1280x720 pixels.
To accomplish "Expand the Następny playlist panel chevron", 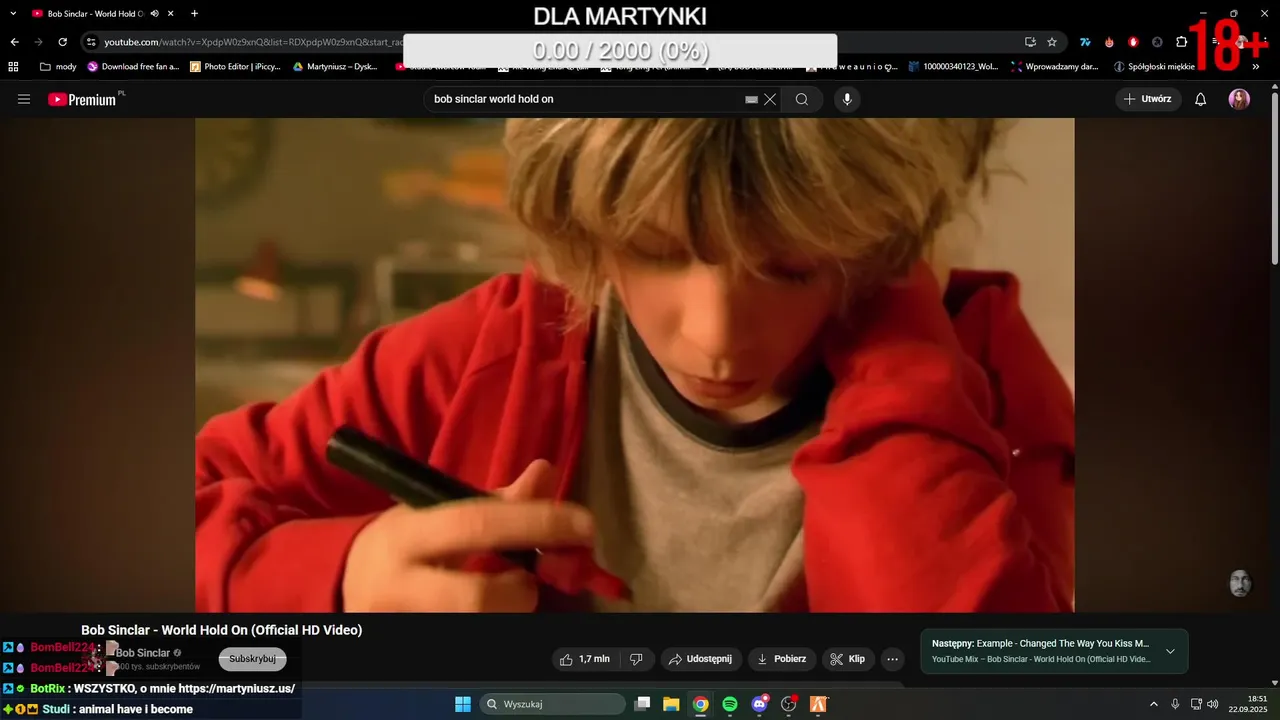I will [x=1170, y=651].
